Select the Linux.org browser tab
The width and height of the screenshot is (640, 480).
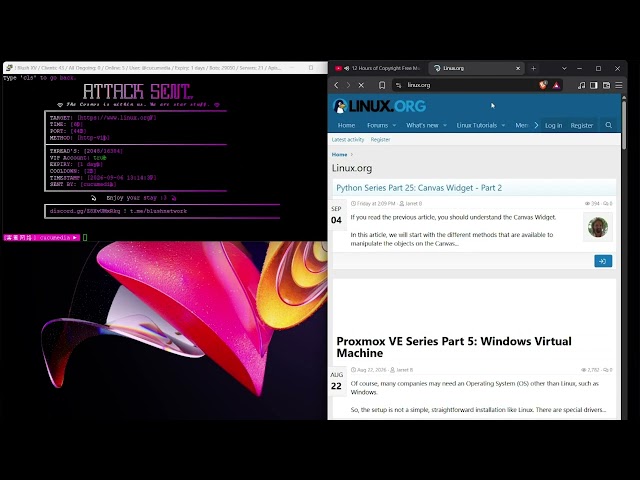pyautogui.click(x=476, y=68)
